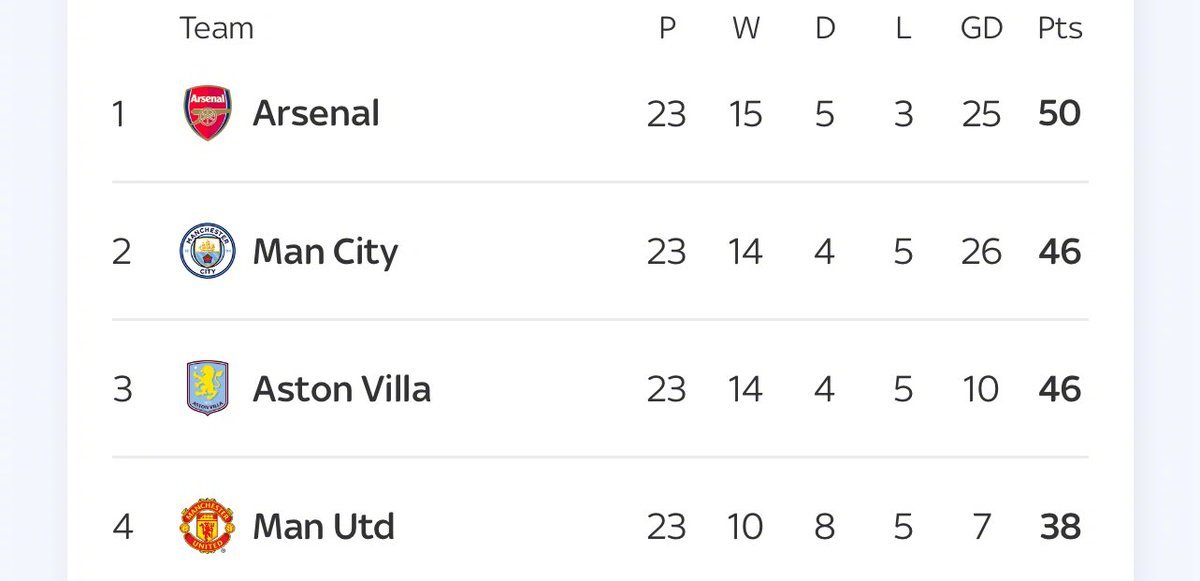Click the Aston Villa club crest
The image size is (1200, 581).
click(x=207, y=388)
